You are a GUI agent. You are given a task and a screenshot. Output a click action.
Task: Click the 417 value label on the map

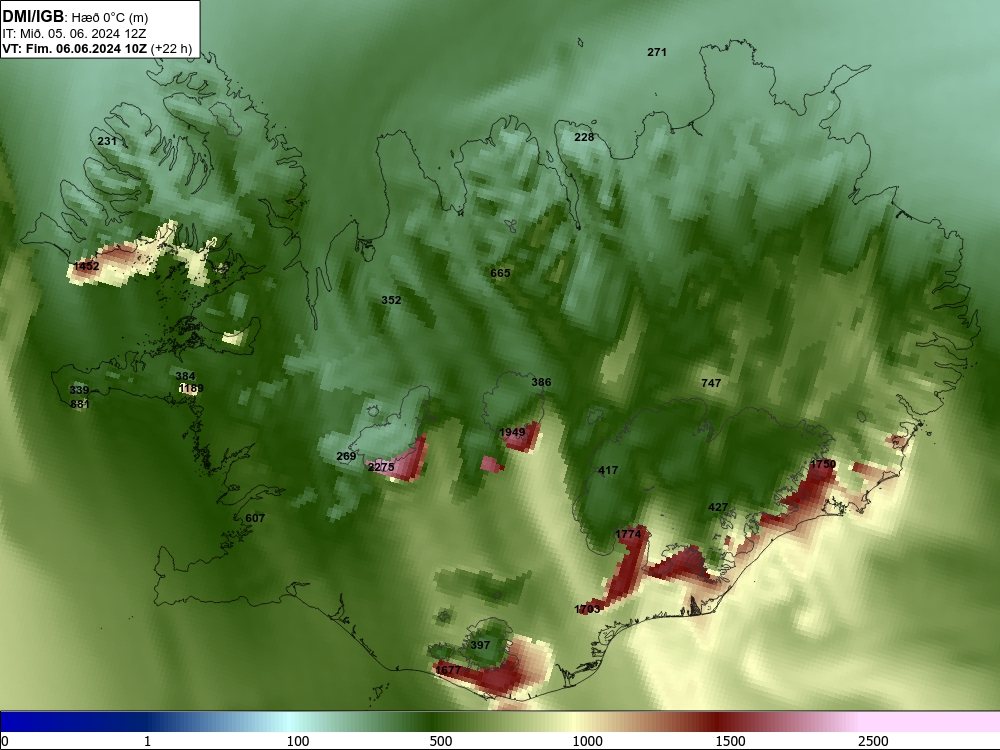pos(608,470)
